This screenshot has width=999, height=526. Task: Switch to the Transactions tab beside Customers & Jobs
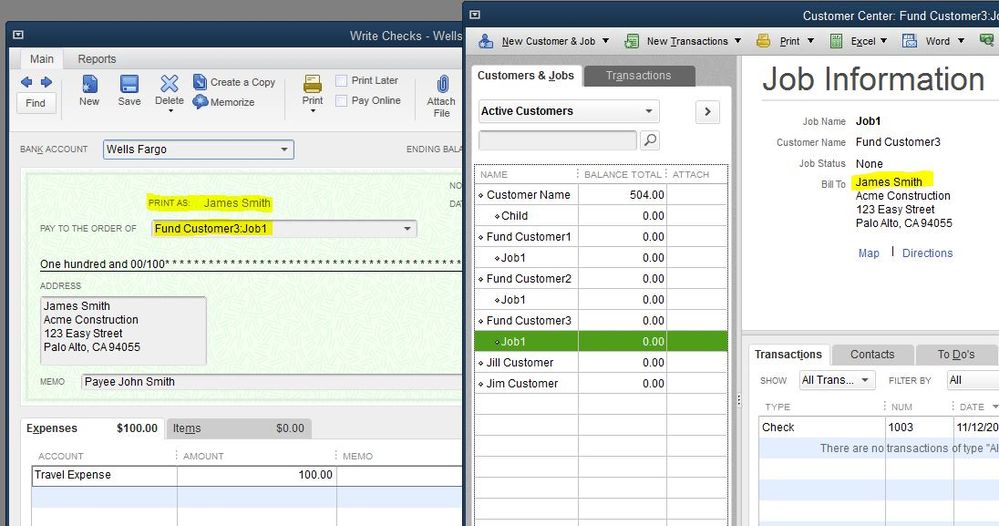coord(638,76)
